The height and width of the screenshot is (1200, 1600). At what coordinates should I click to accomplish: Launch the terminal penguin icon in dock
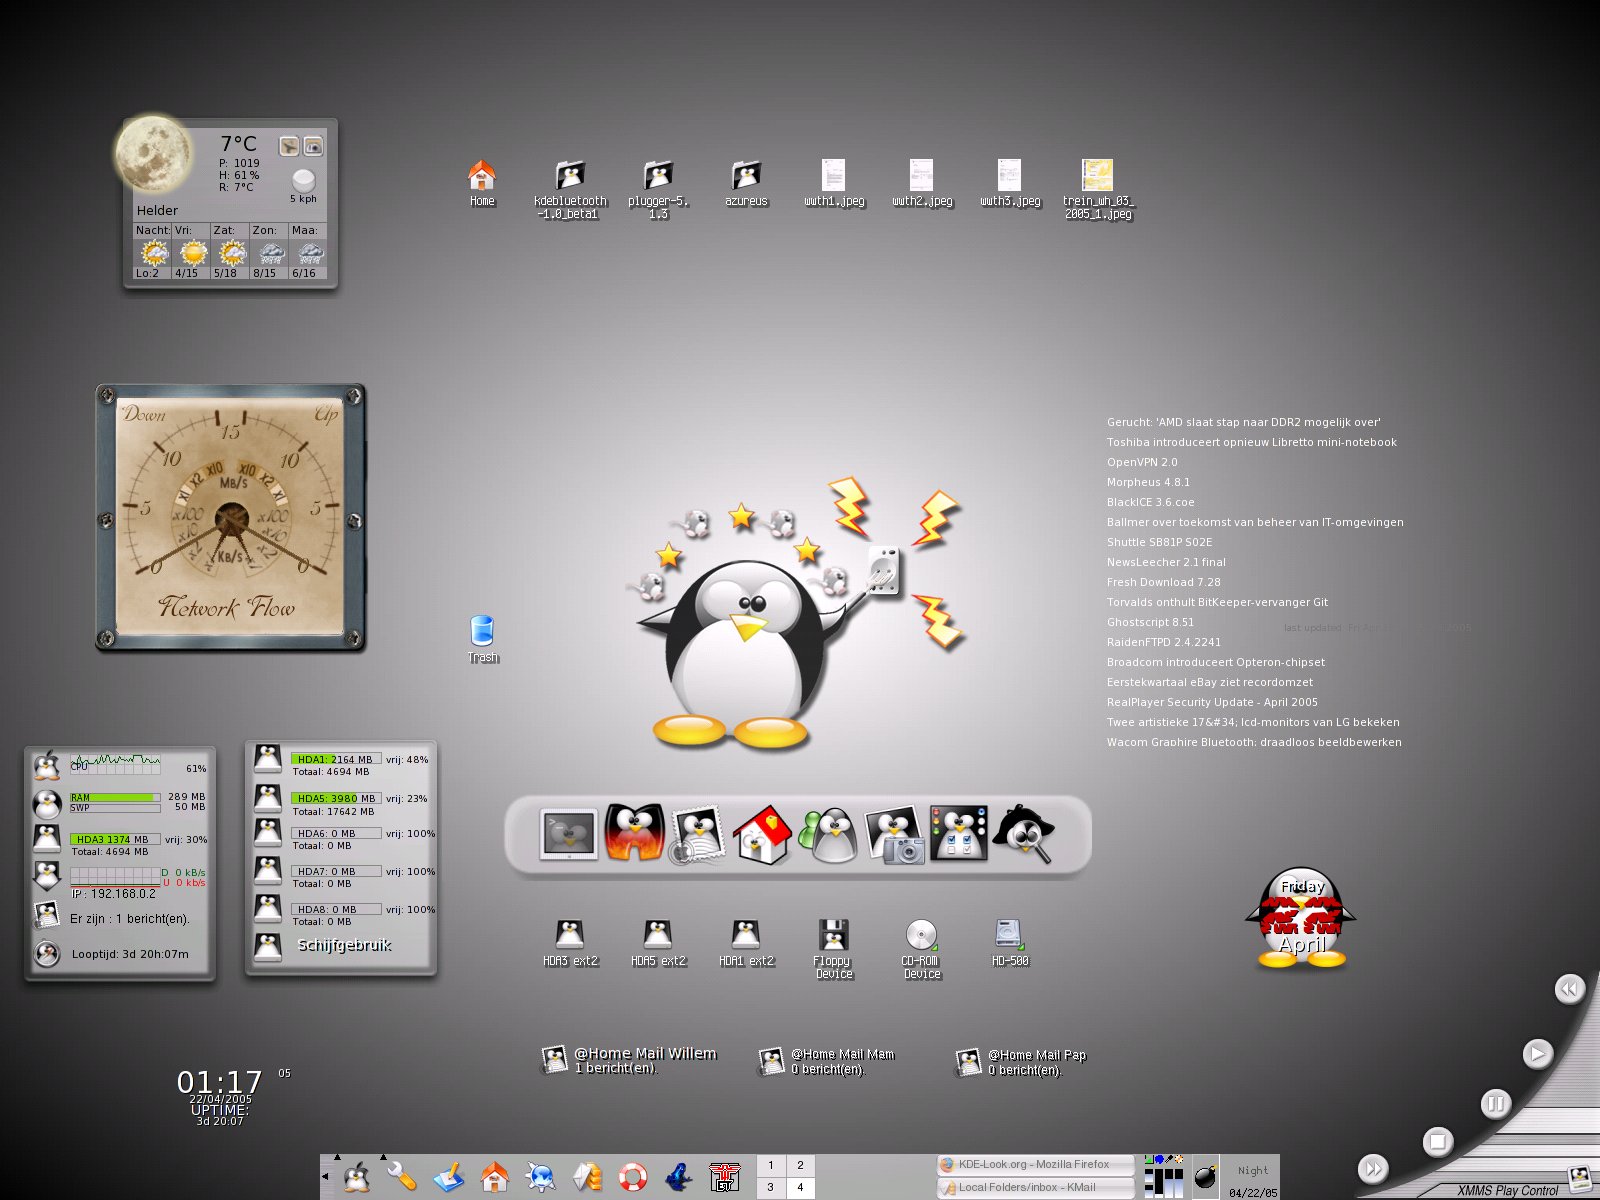(x=568, y=835)
